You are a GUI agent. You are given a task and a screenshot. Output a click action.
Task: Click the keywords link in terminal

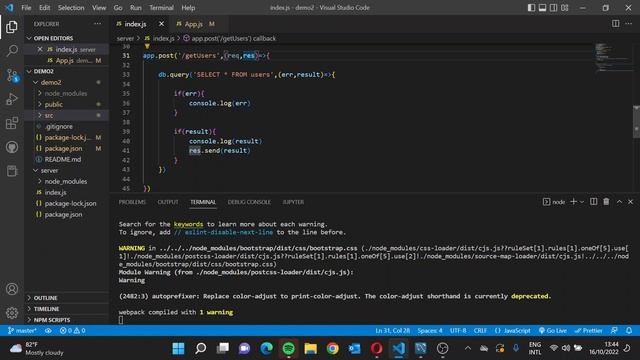[188, 224]
